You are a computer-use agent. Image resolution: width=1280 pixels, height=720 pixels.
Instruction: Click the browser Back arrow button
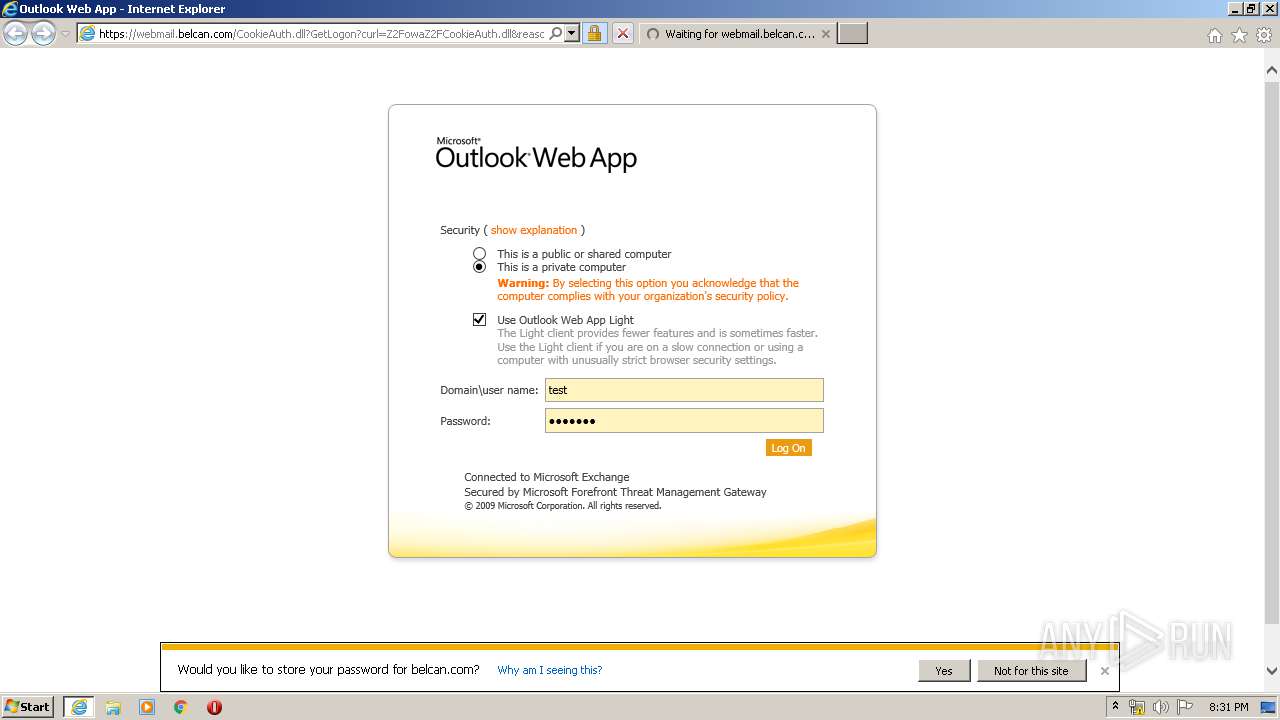coord(15,33)
